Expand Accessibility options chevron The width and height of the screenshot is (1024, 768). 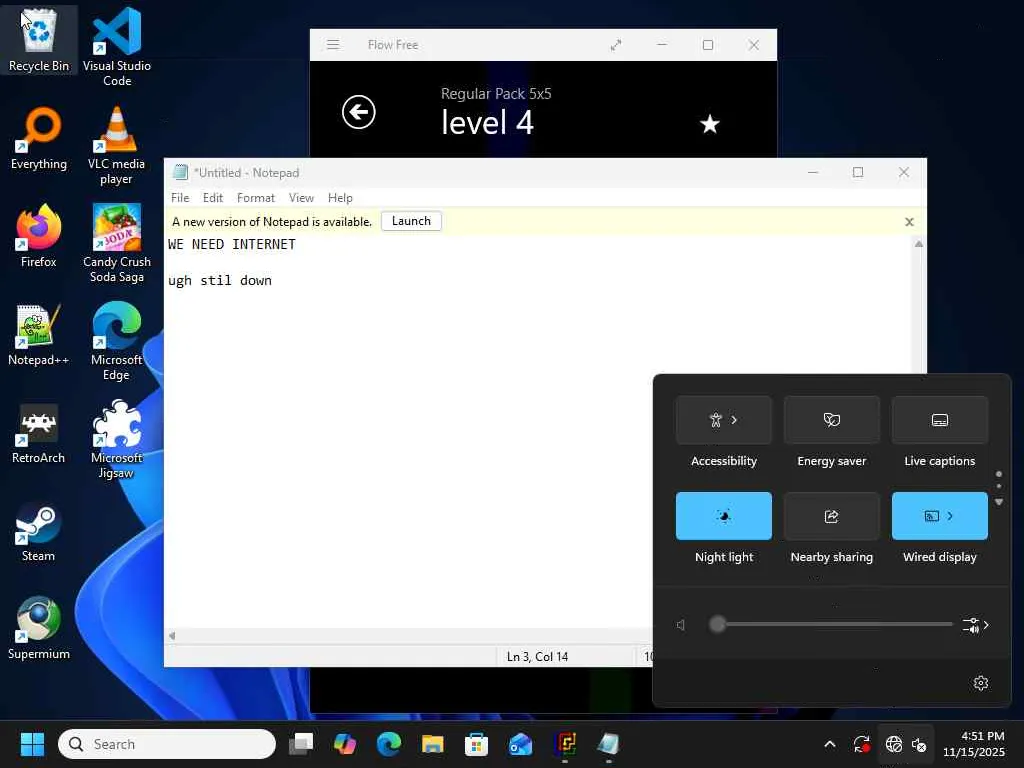[x=735, y=420]
